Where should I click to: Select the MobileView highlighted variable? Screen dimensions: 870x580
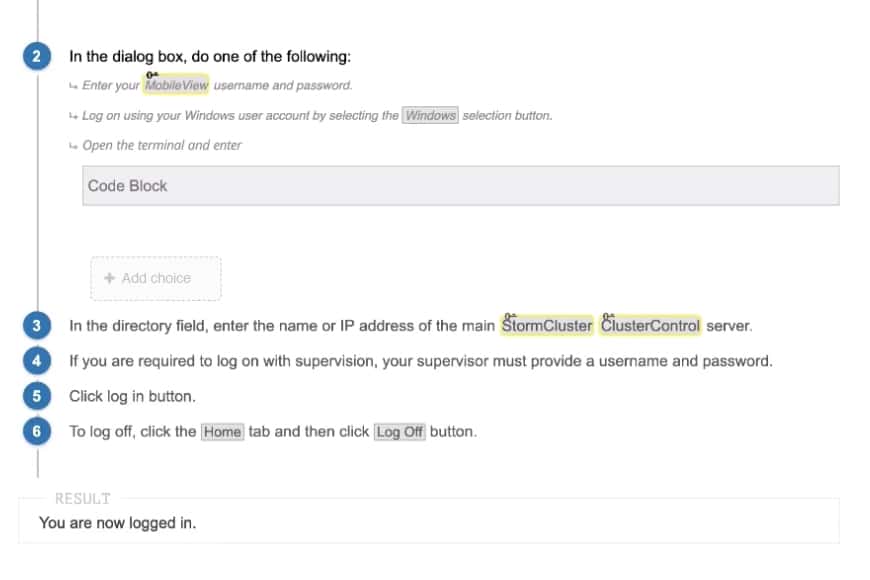click(176, 85)
